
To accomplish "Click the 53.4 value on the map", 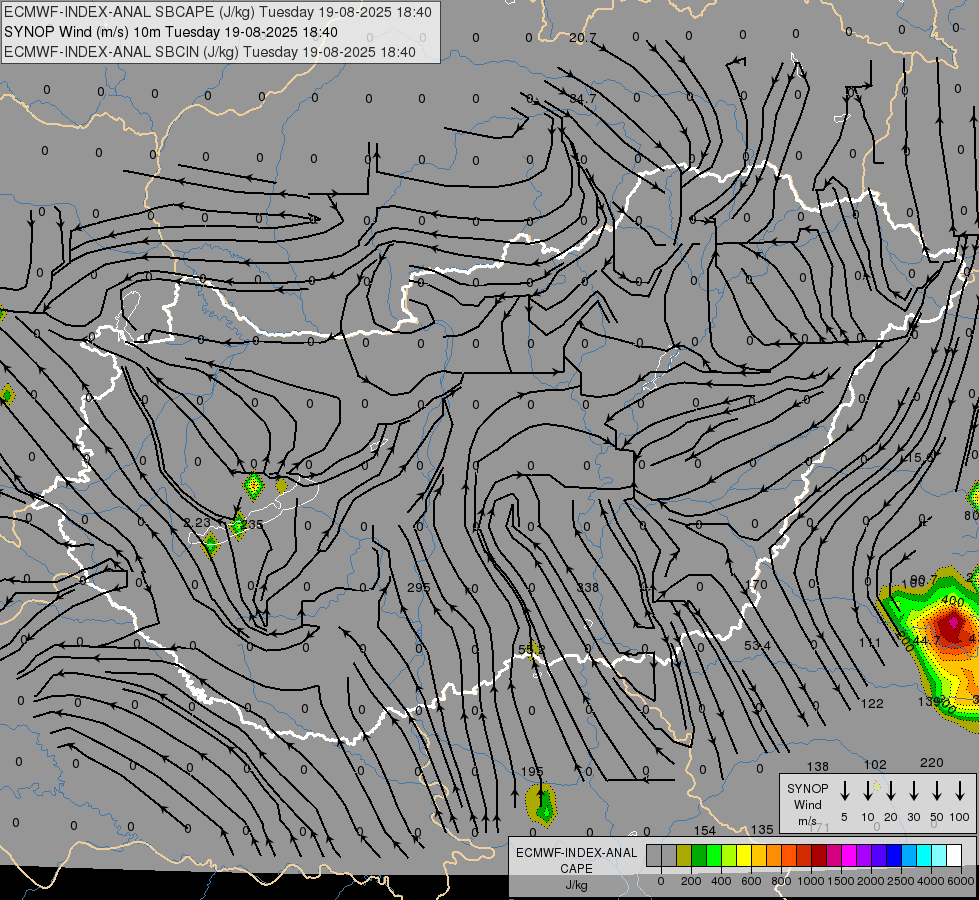I will [757, 645].
